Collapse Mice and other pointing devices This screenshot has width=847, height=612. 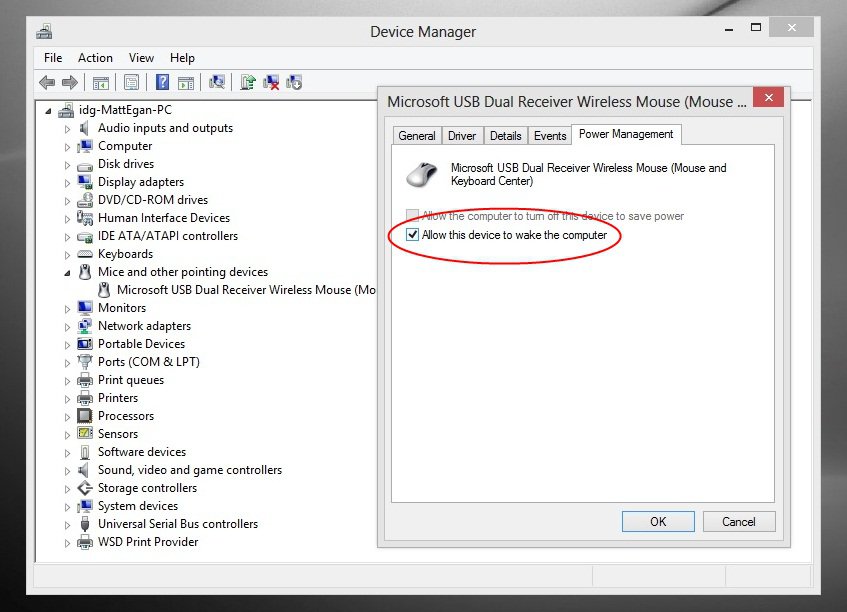click(x=68, y=272)
